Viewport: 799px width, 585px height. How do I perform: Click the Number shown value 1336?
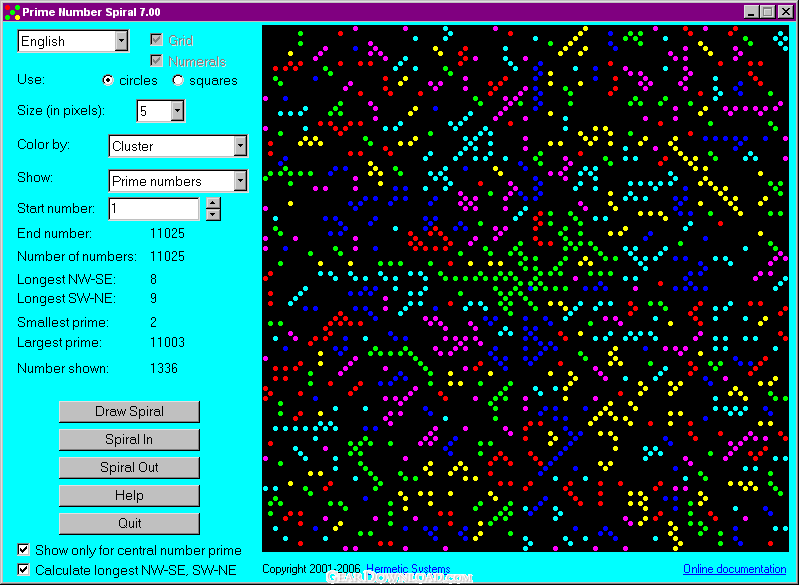(164, 368)
